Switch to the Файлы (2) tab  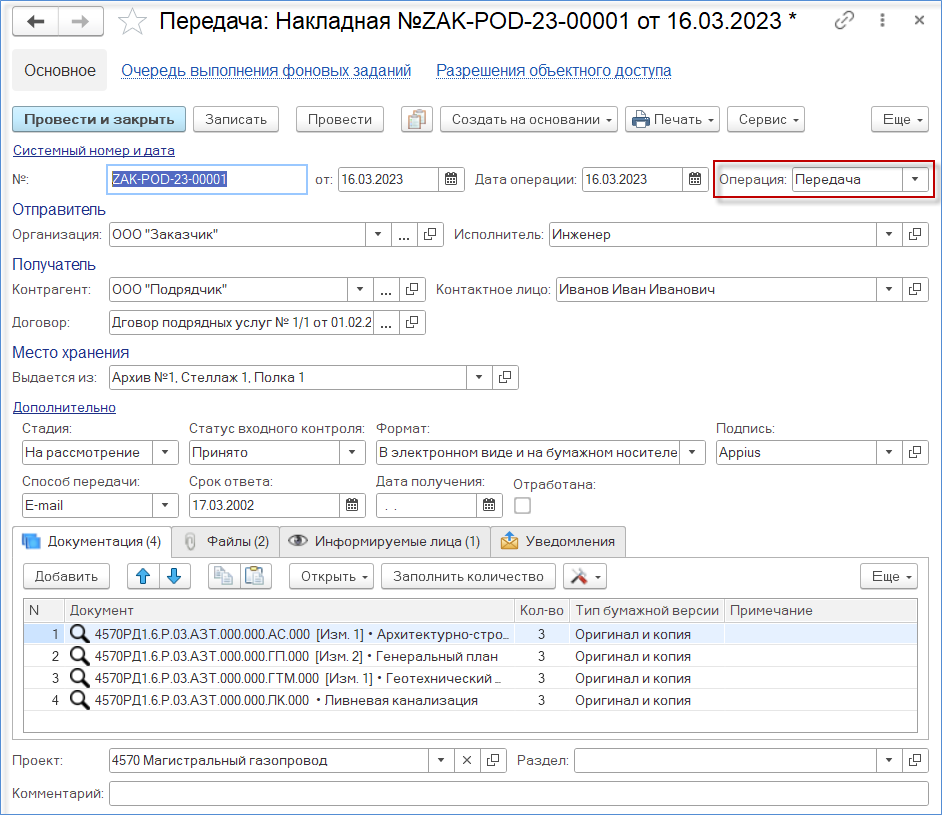[x=226, y=541]
